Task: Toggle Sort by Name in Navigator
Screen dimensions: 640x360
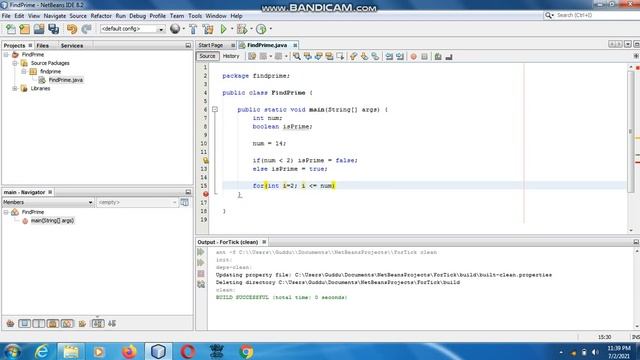Action: point(98,324)
